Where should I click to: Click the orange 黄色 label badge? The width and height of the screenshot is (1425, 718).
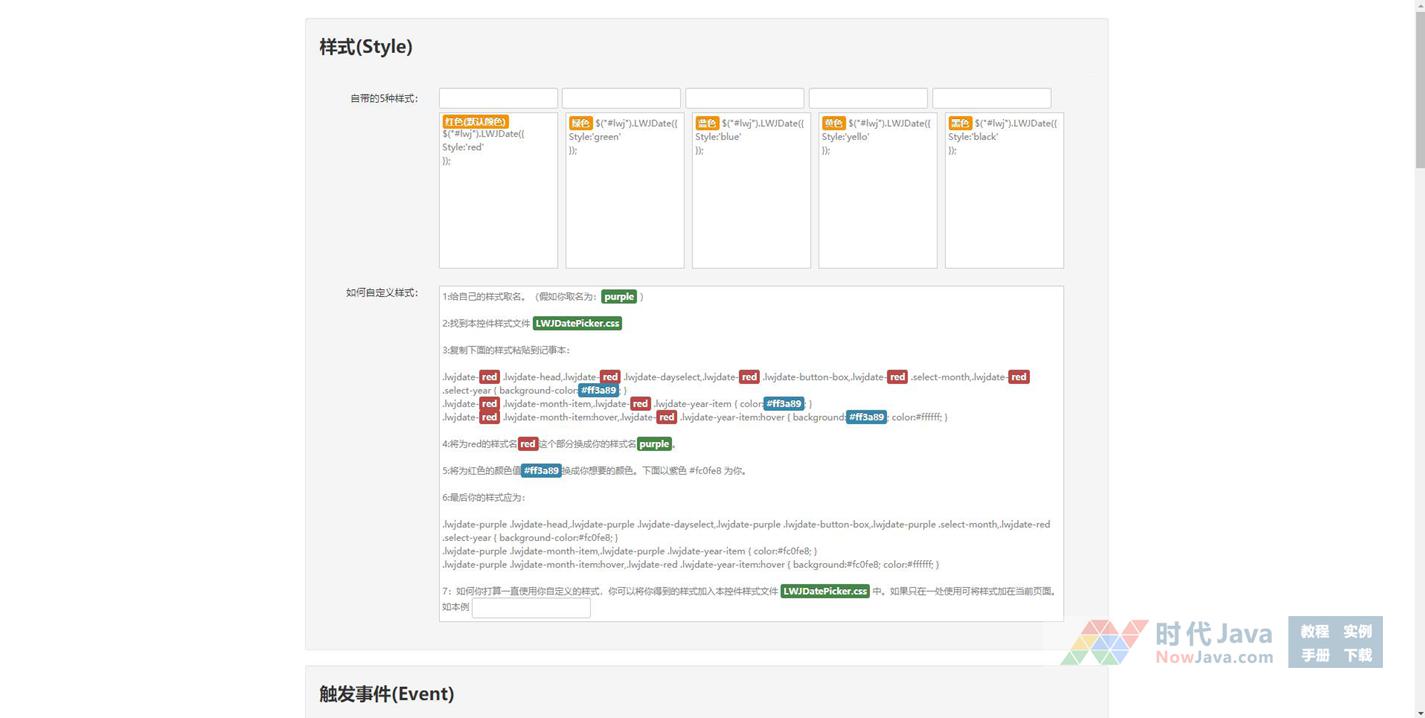coord(833,123)
